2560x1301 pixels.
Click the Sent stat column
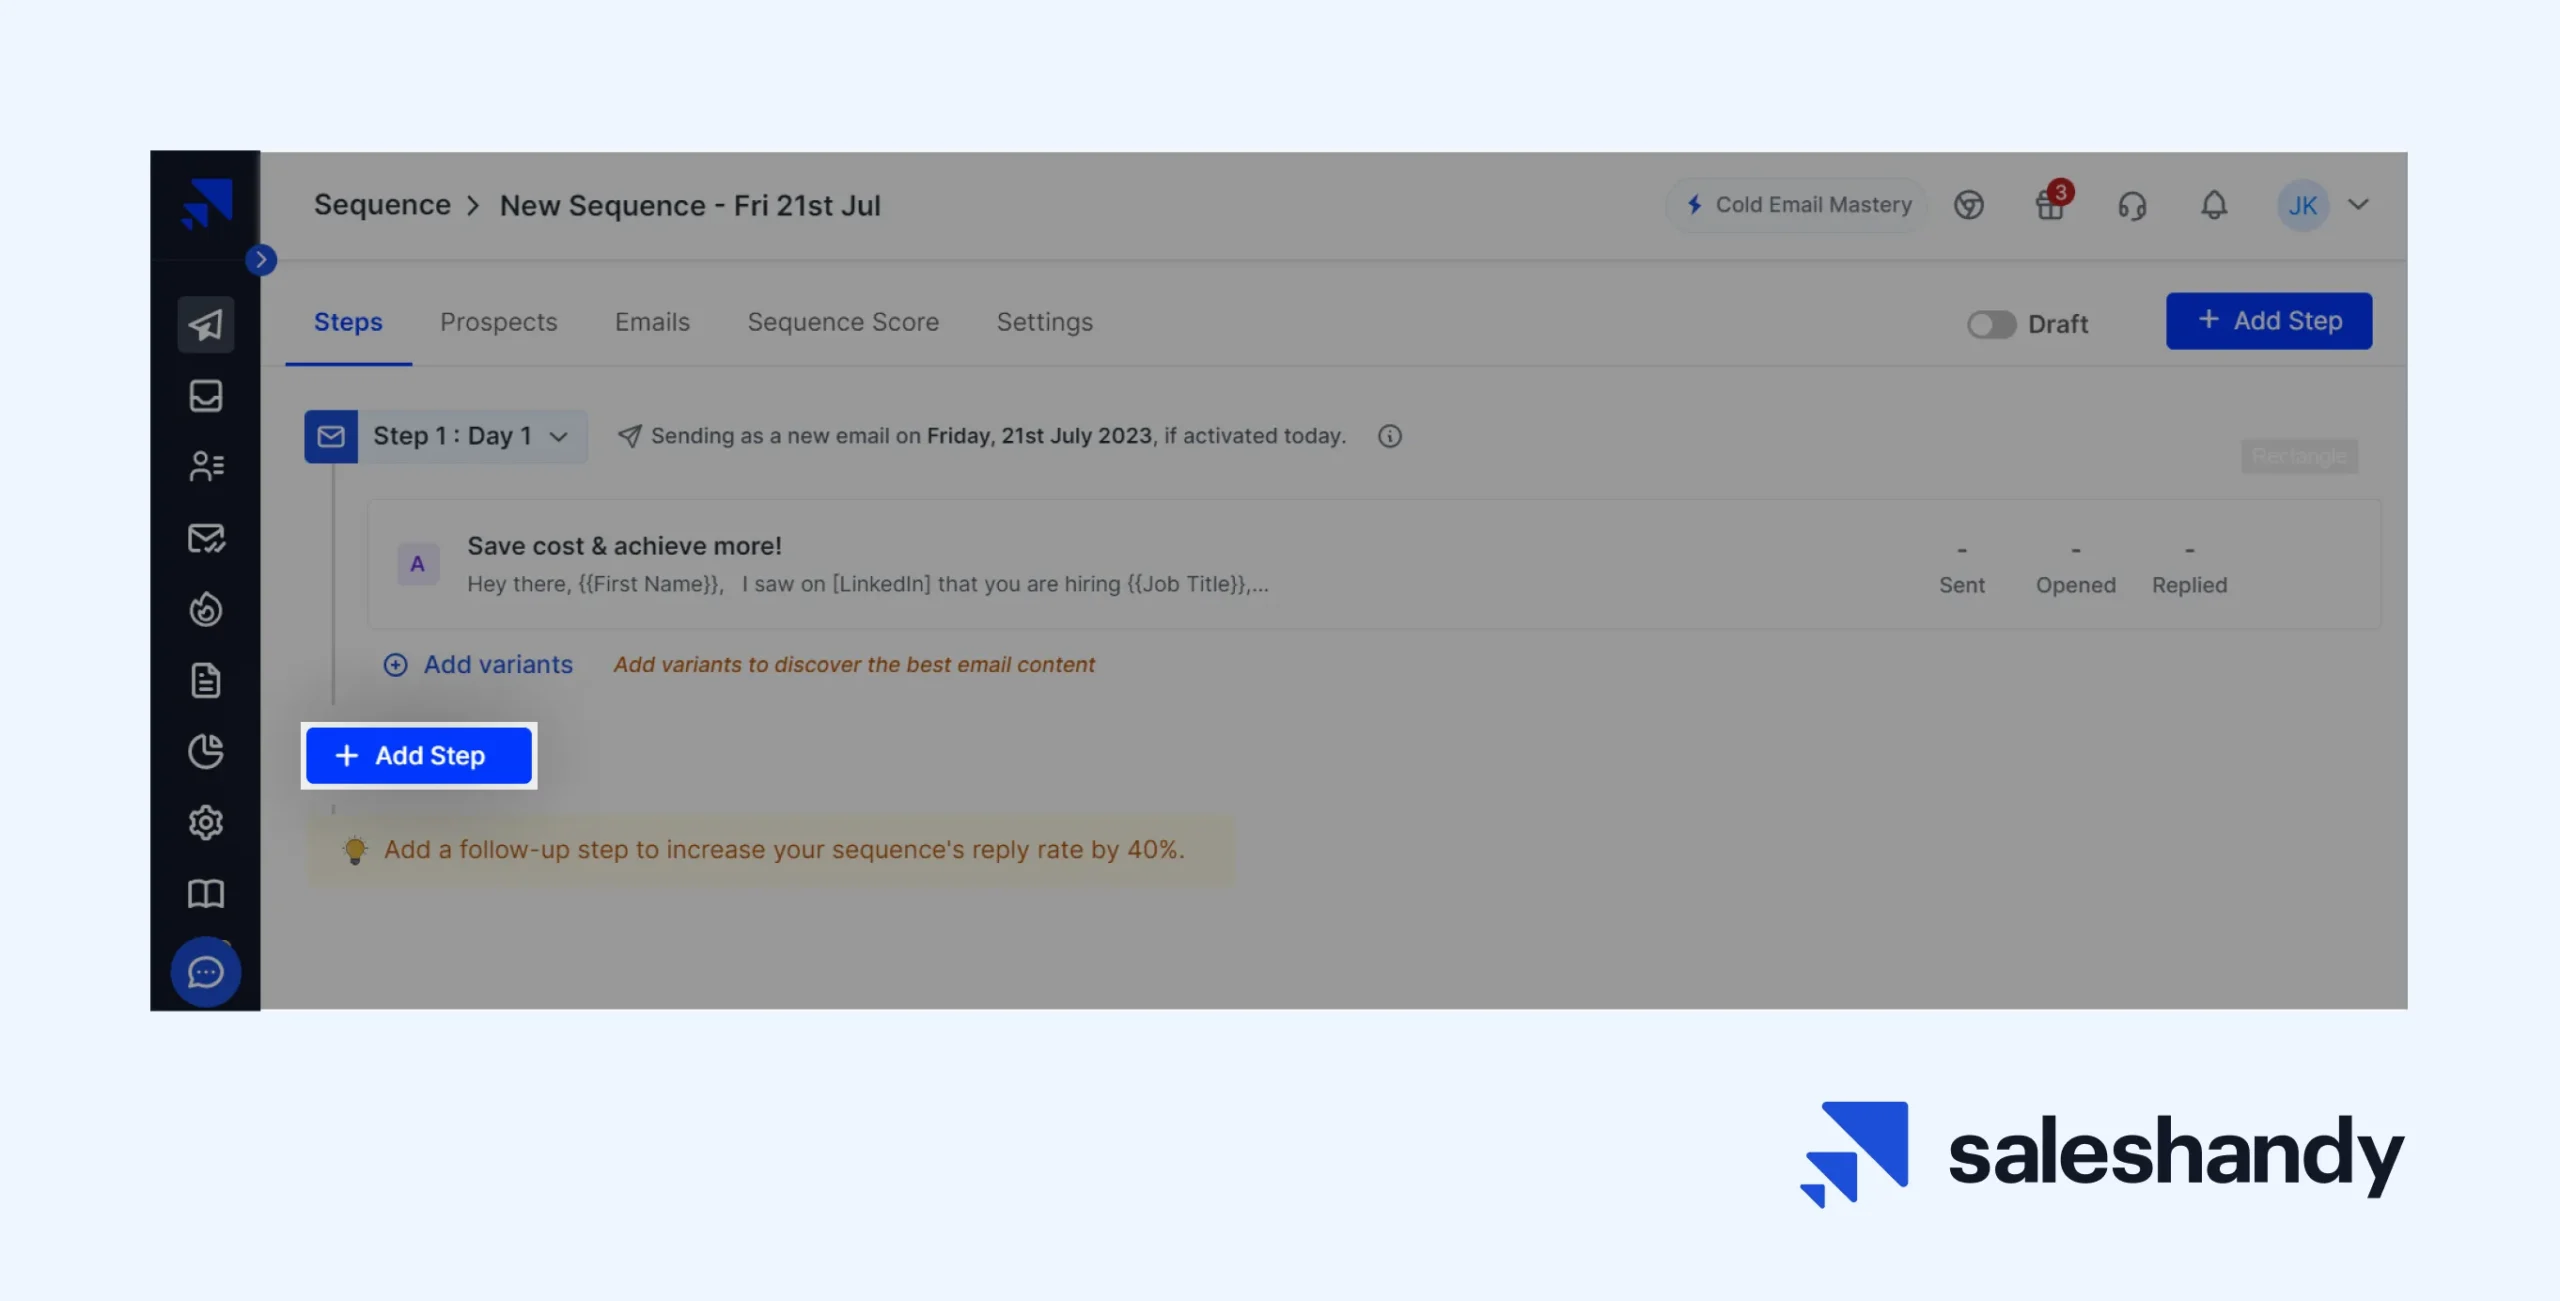pyautogui.click(x=1962, y=568)
